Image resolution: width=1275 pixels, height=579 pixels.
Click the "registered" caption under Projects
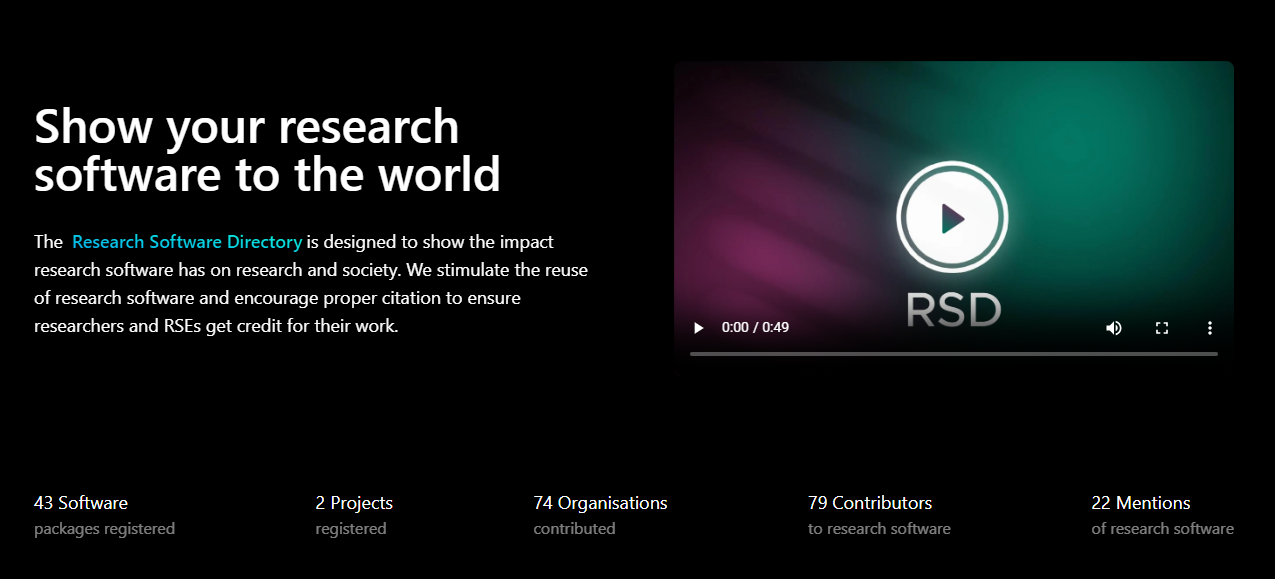pos(351,529)
